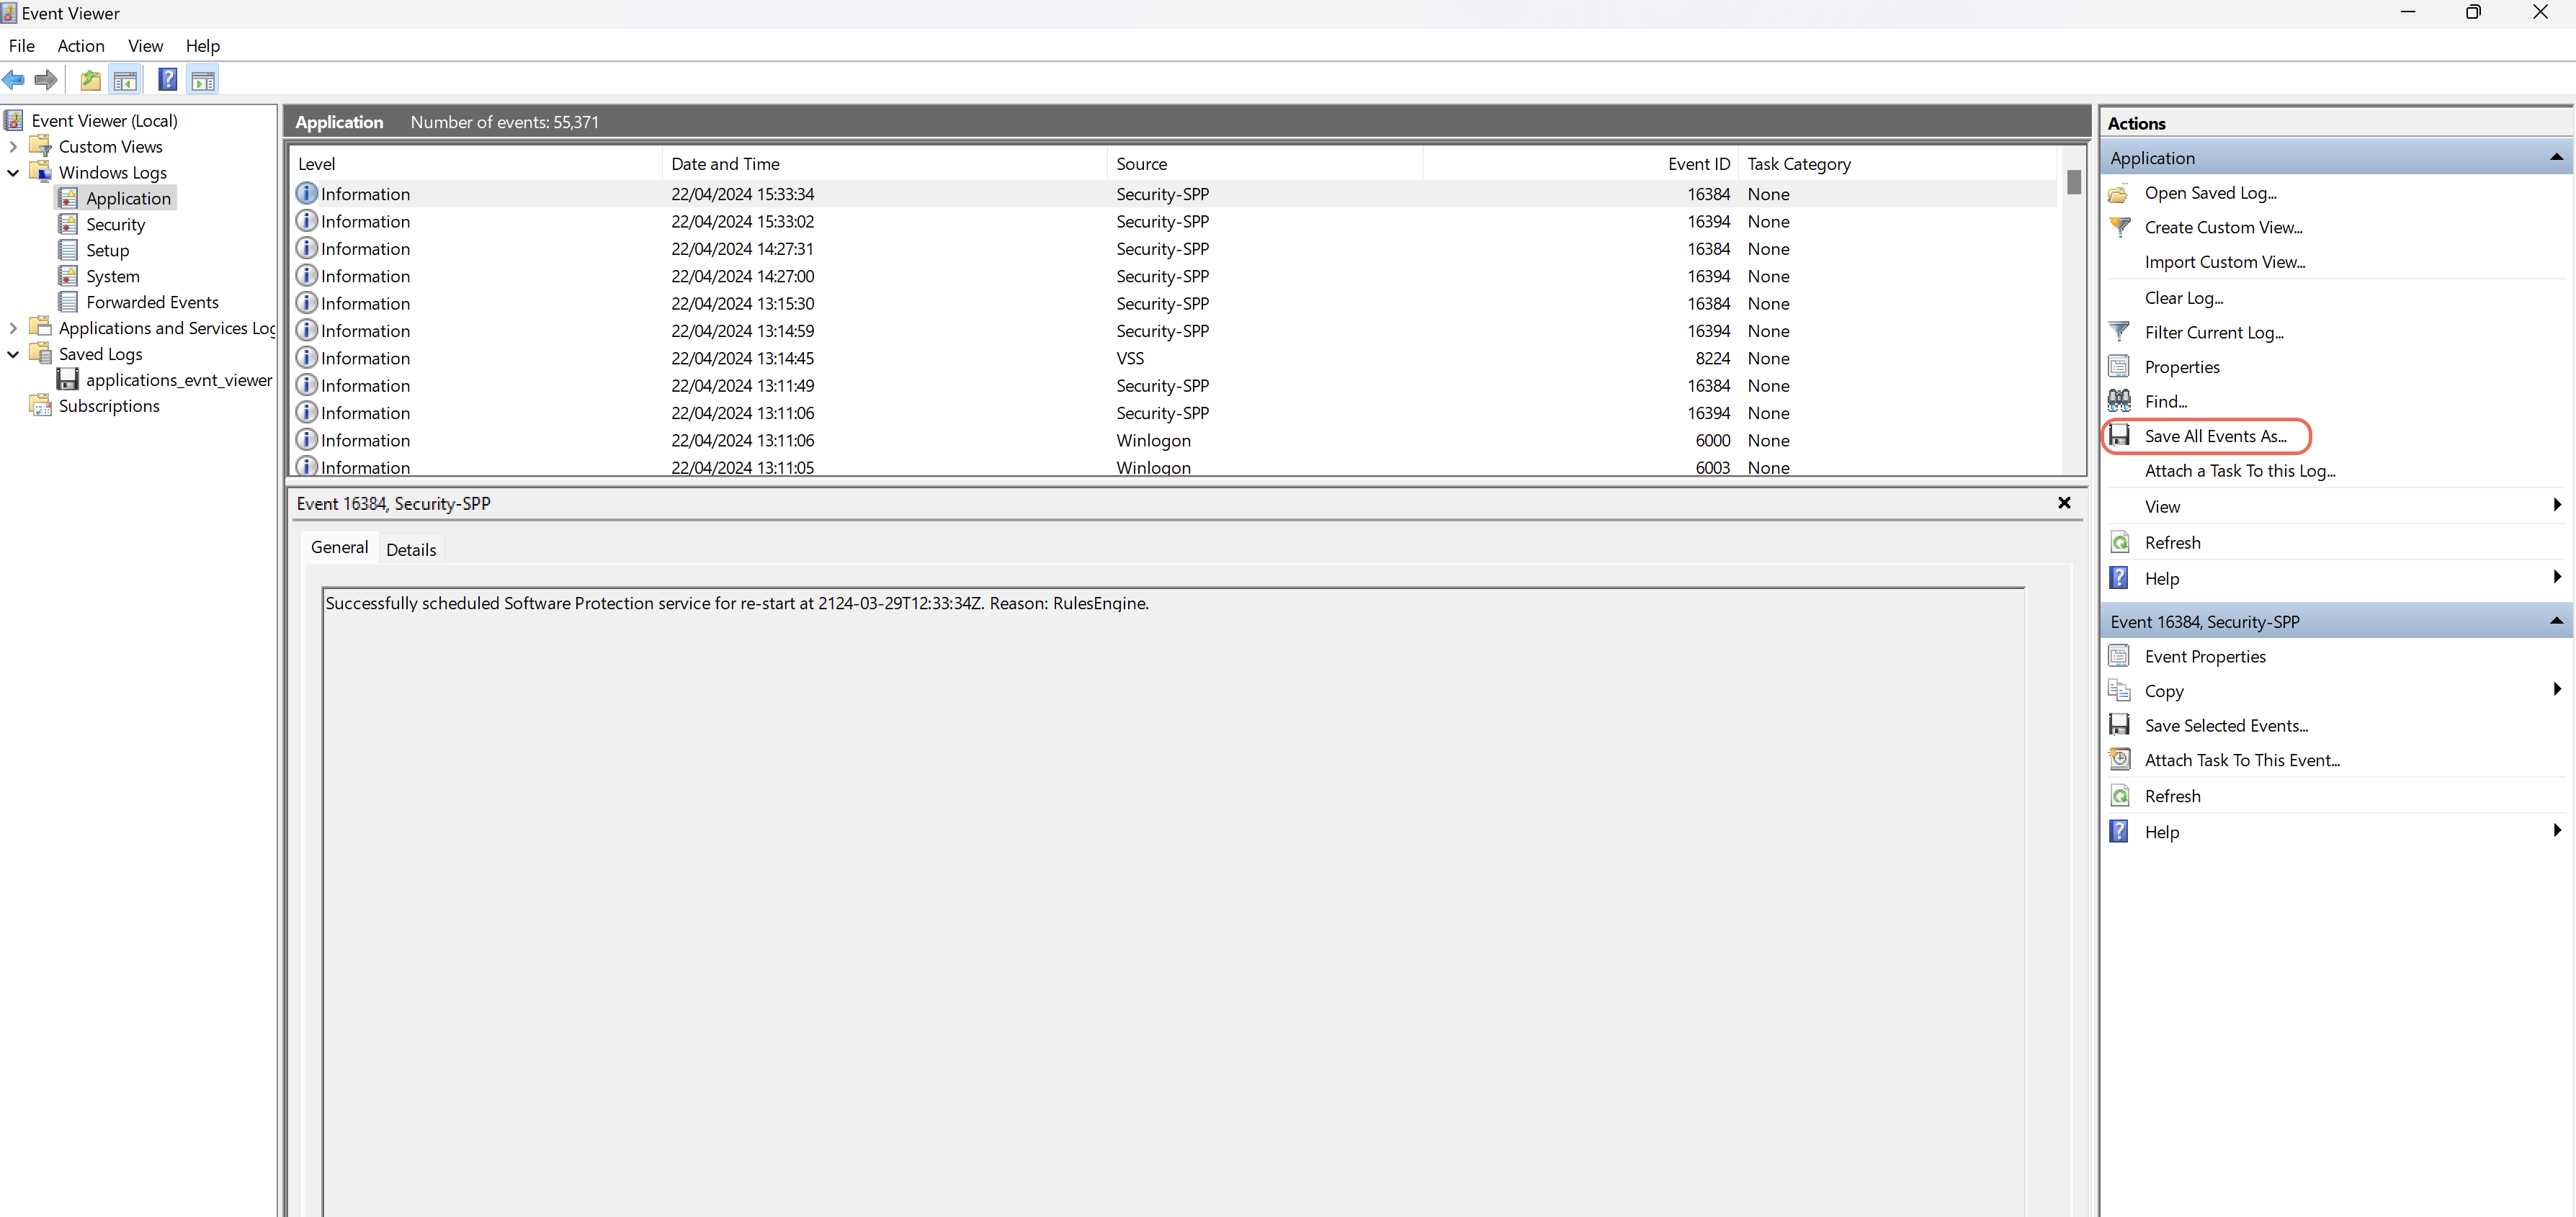Screen dimensions: 2576x1217
Task: Select Forwarded Events in the tree
Action: point(152,302)
